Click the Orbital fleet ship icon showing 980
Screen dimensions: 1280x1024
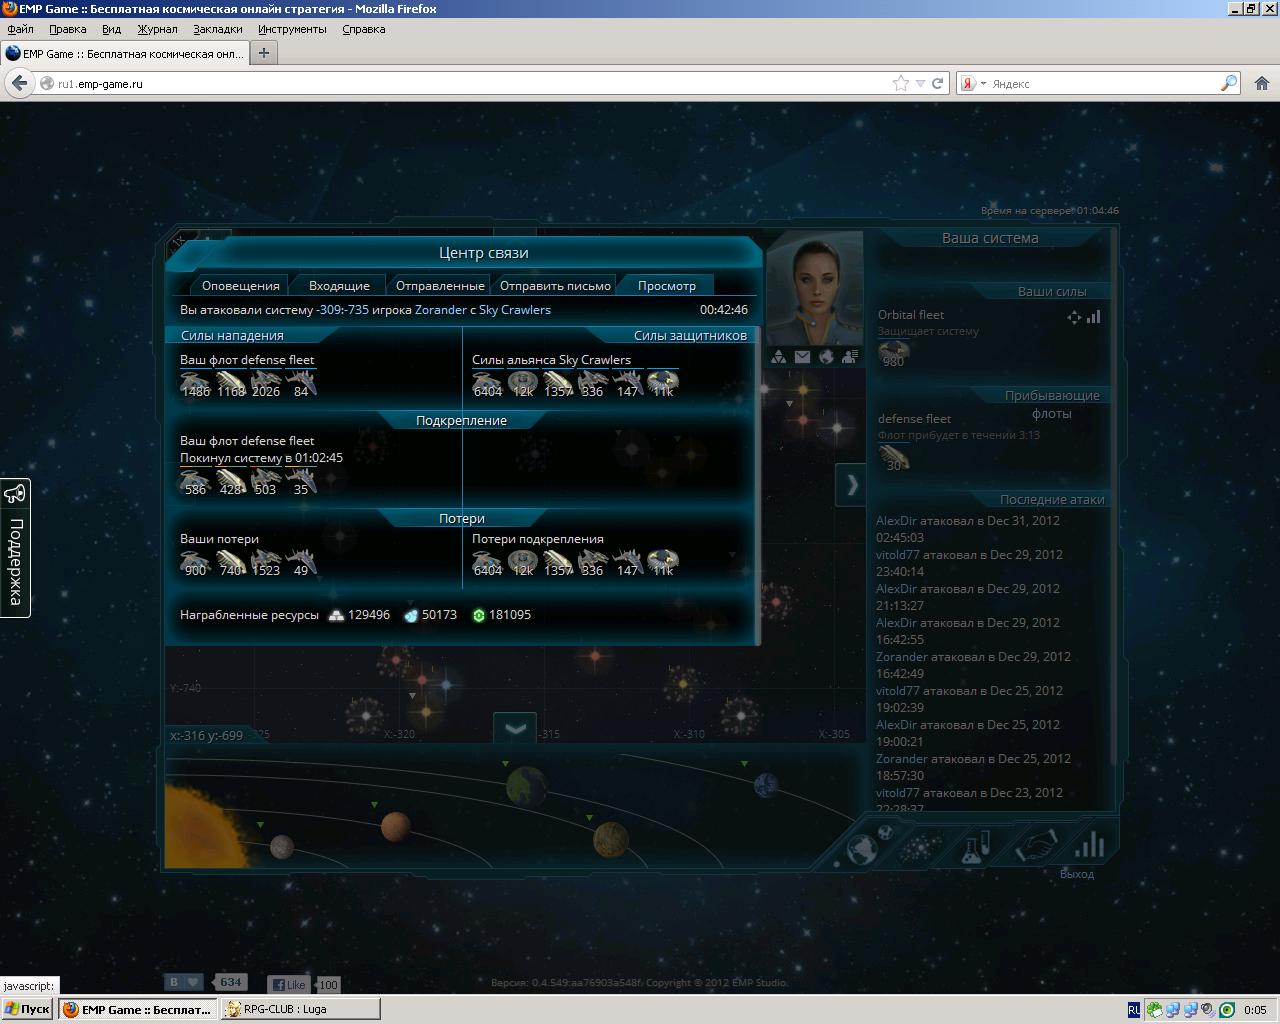point(893,353)
